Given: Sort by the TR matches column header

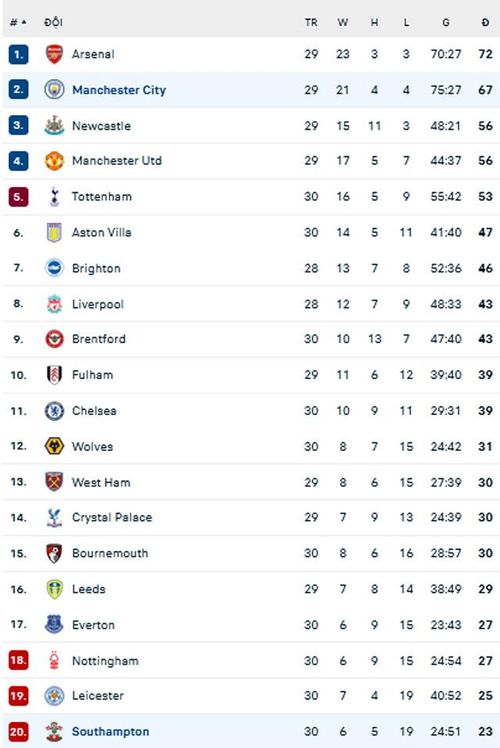Looking at the screenshot, I should (x=311, y=22).
